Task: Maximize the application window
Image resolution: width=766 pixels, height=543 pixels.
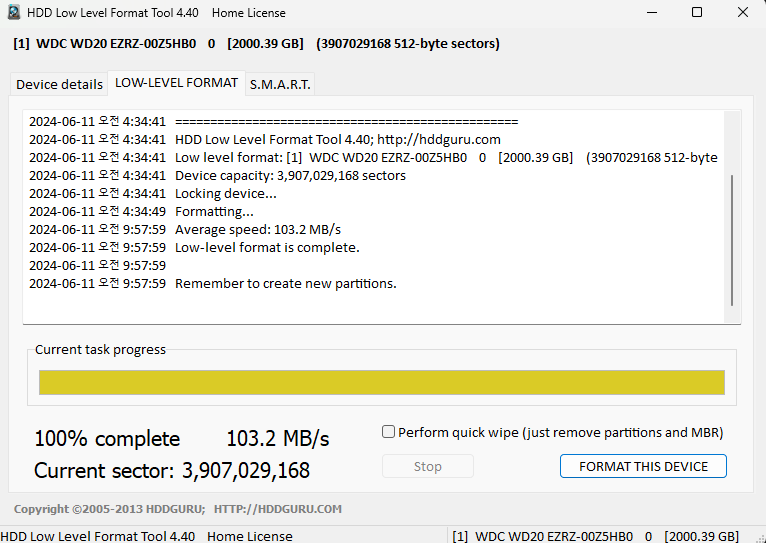Action: (697, 12)
